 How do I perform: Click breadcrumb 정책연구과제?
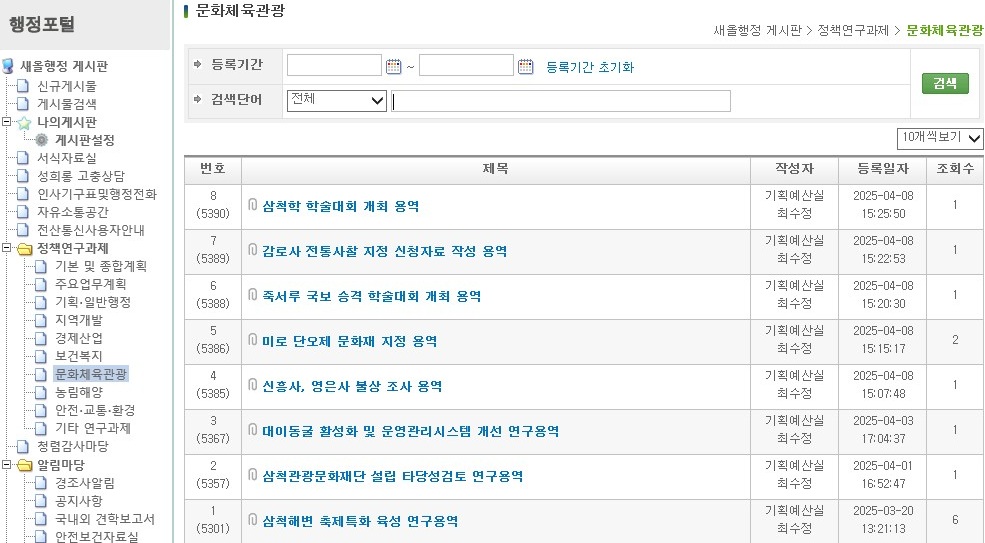(853, 31)
